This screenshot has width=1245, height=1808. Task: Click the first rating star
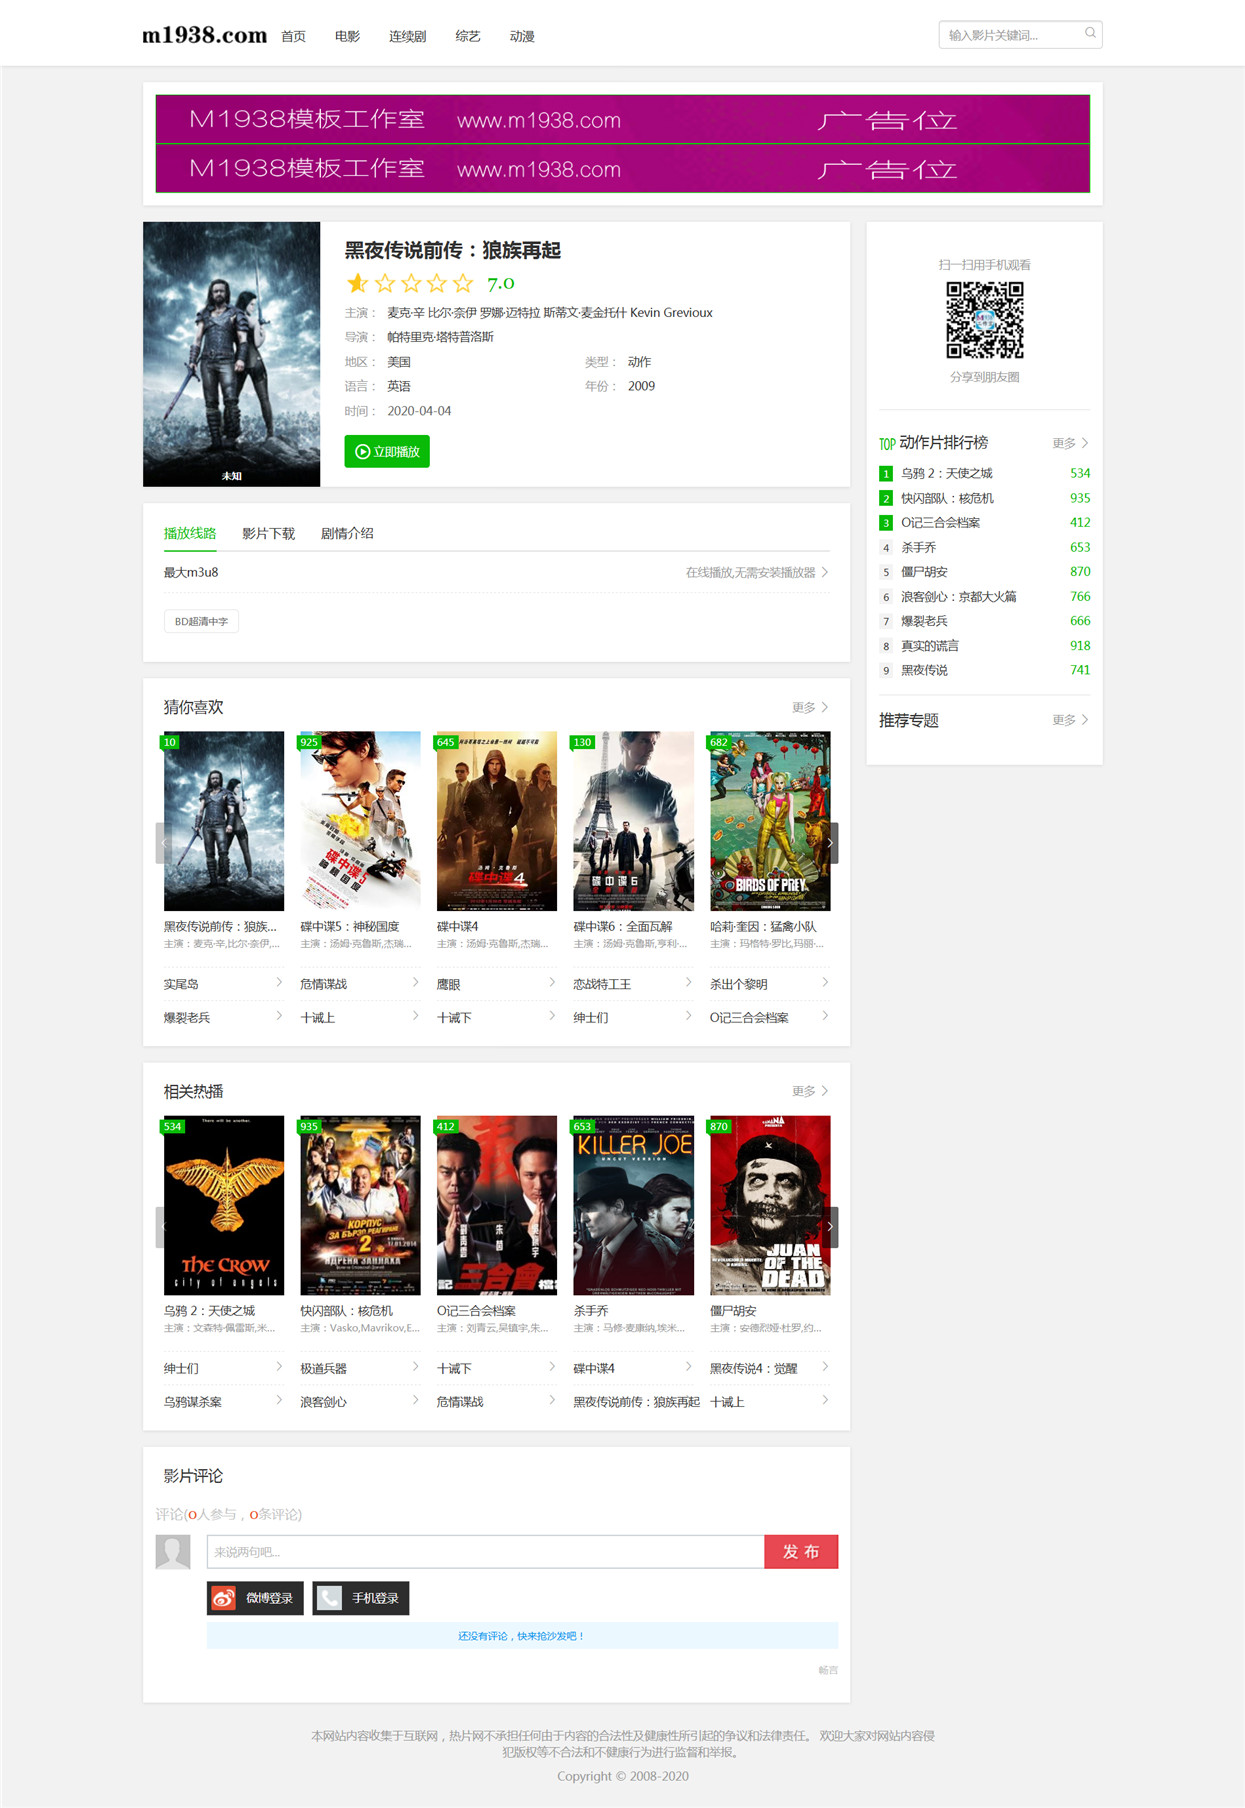tap(358, 283)
